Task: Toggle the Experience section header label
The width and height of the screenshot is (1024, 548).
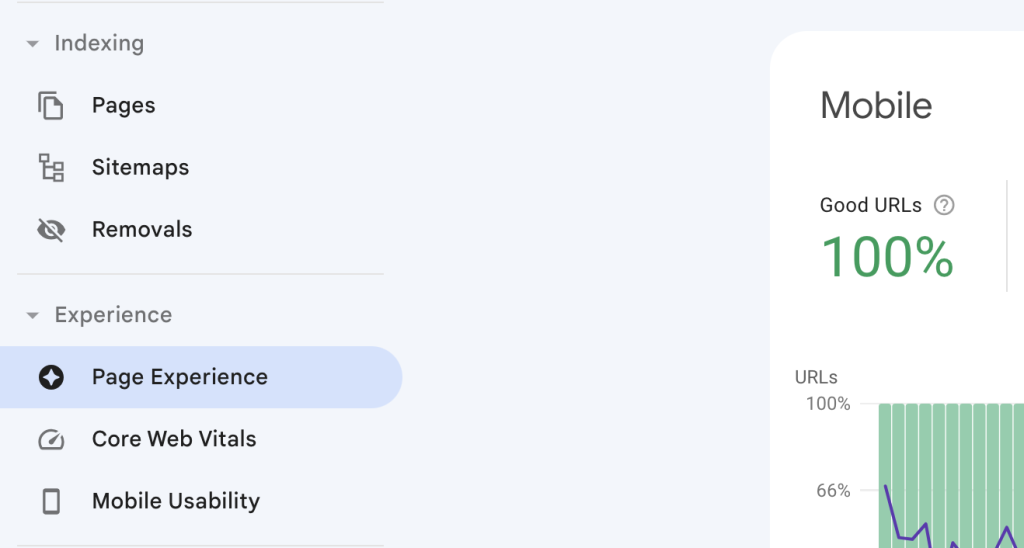Action: [x=113, y=315]
